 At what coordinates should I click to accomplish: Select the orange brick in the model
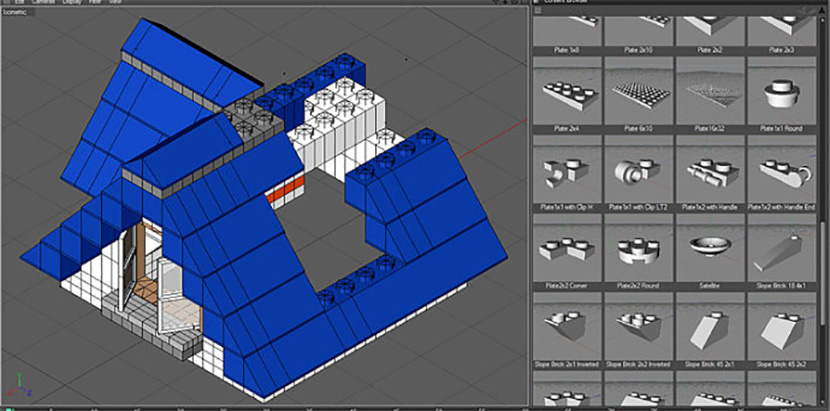tap(285, 191)
